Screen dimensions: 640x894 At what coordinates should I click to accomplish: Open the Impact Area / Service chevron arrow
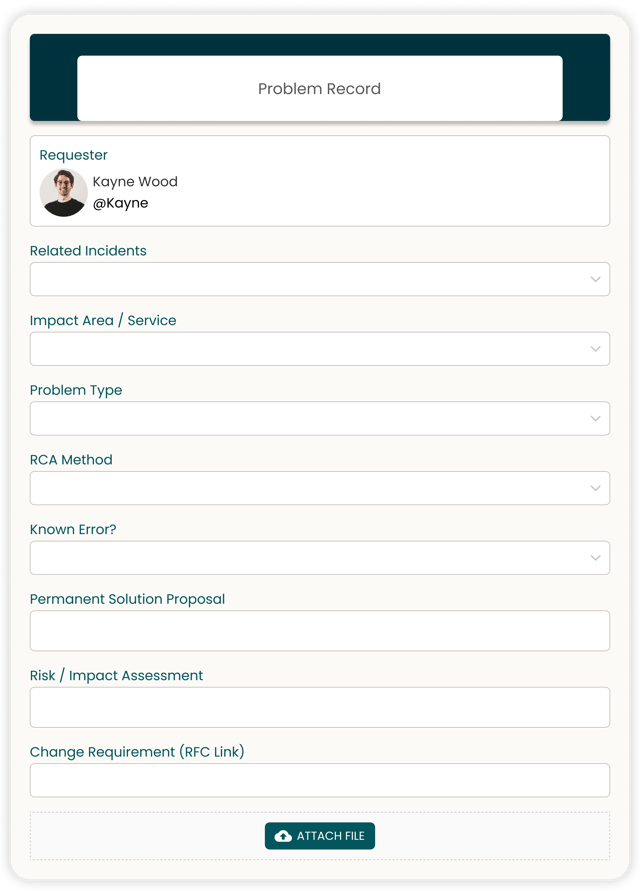tap(595, 349)
